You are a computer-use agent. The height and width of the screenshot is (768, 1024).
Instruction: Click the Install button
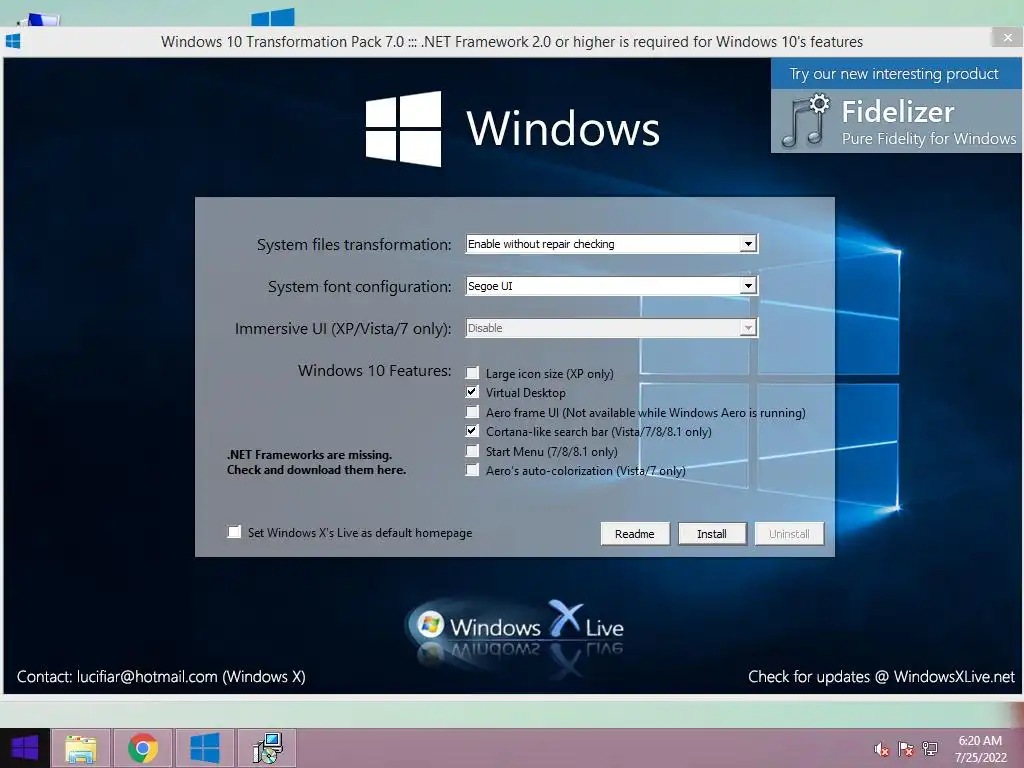pos(712,534)
